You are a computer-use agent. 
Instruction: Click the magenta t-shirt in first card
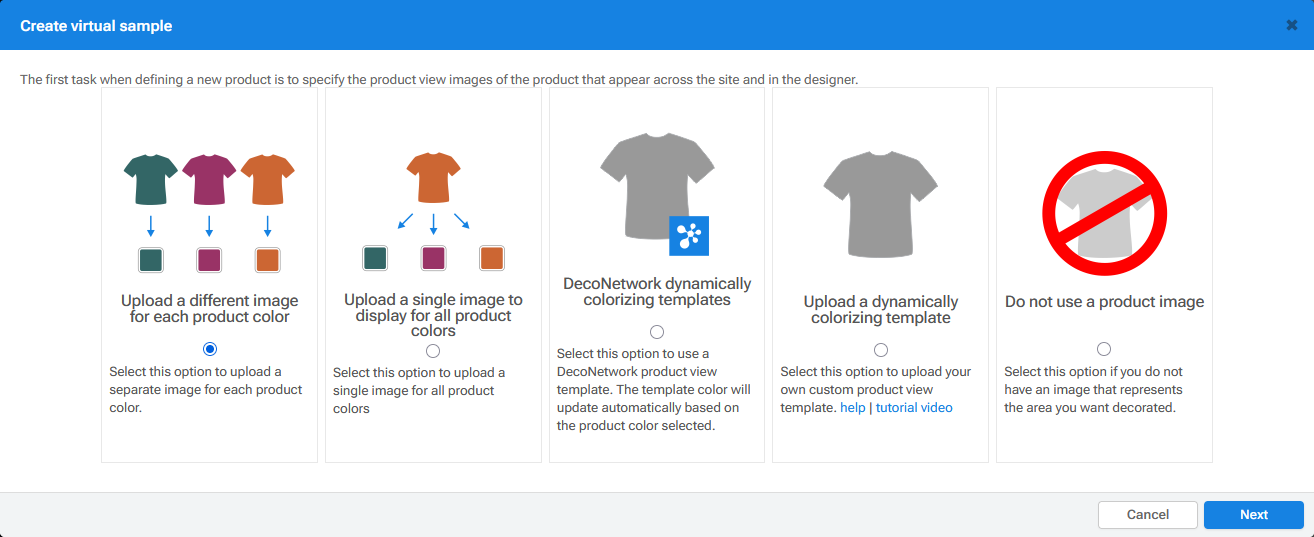tap(209, 180)
